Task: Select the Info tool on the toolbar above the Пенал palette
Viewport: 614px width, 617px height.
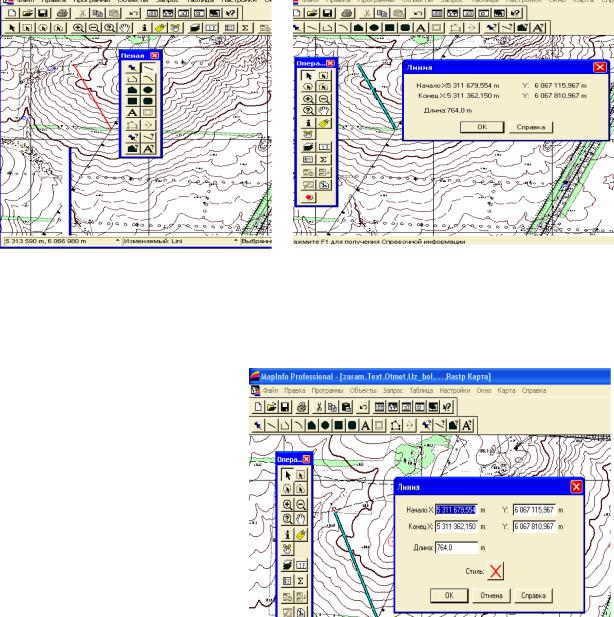Action: tap(144, 28)
